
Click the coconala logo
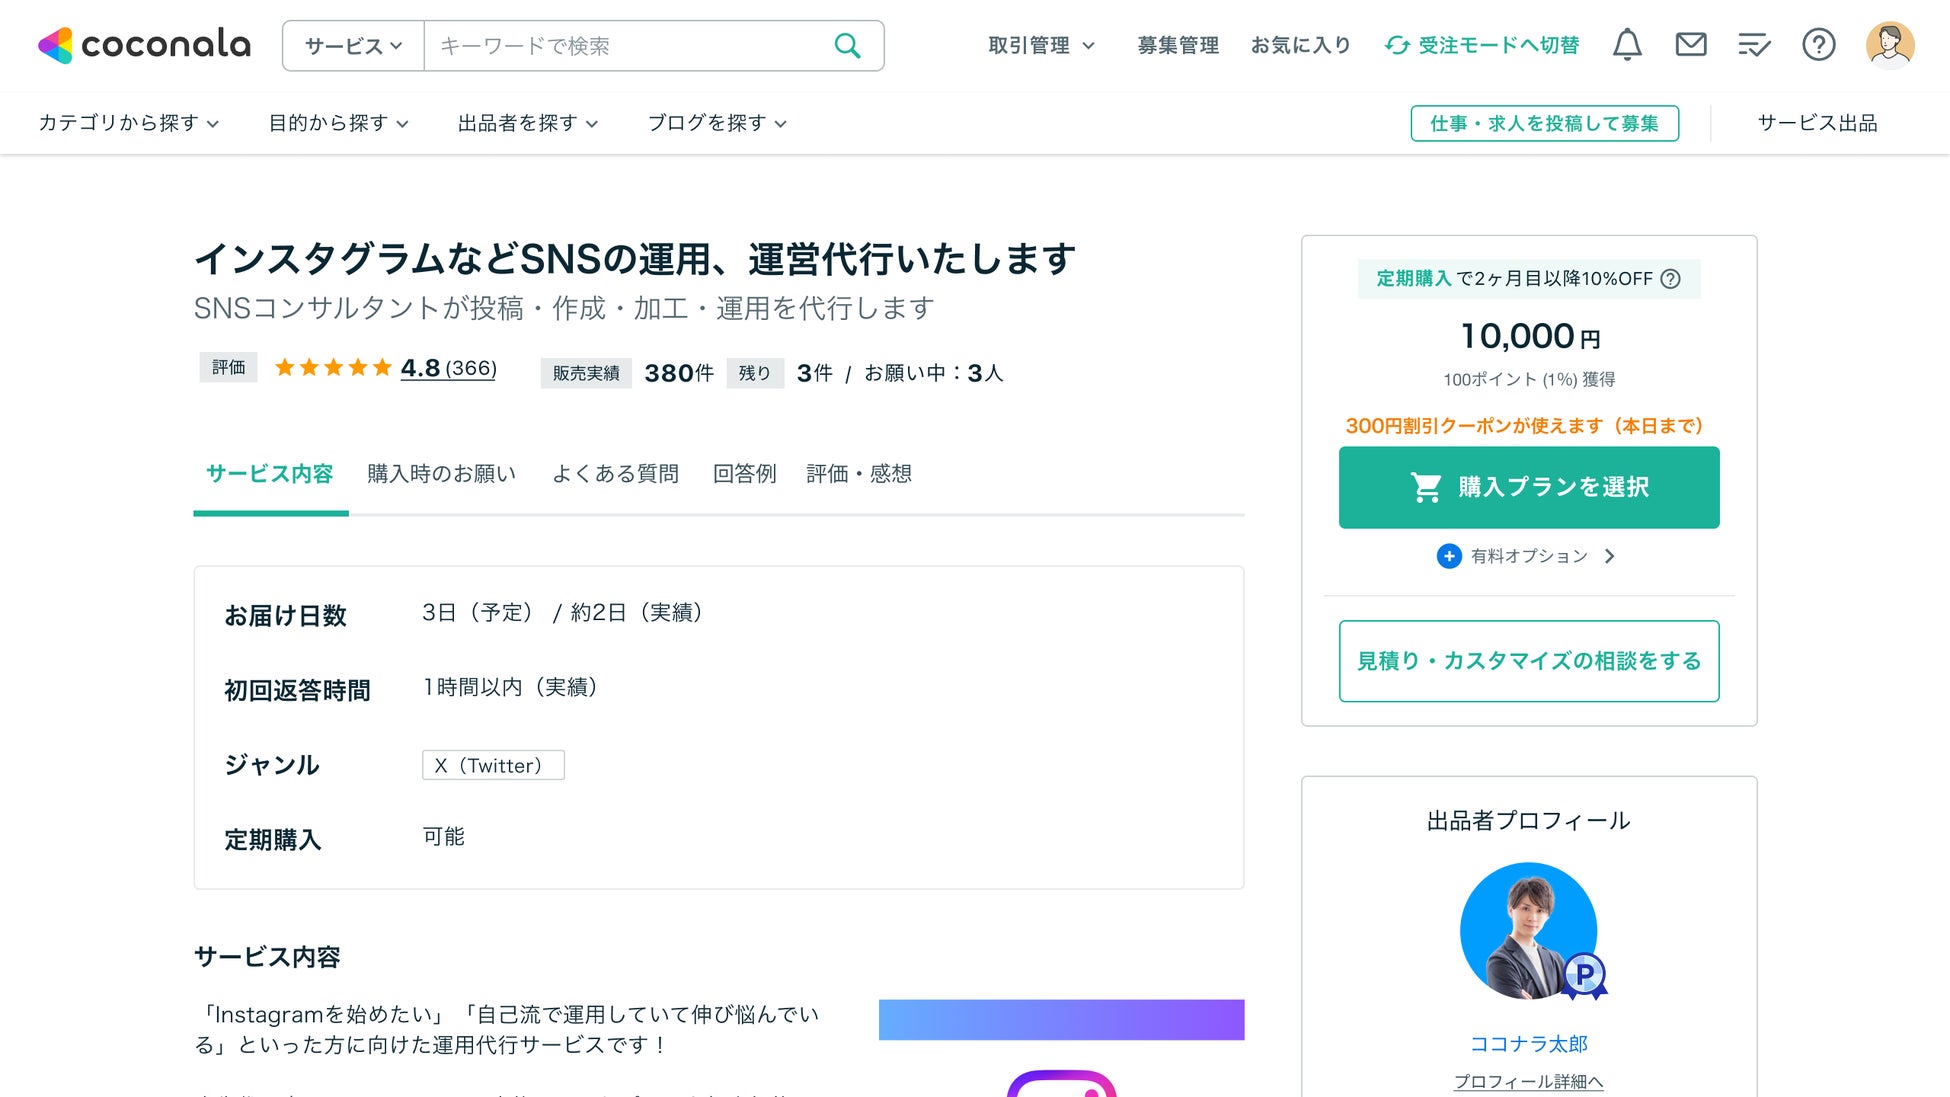click(145, 45)
